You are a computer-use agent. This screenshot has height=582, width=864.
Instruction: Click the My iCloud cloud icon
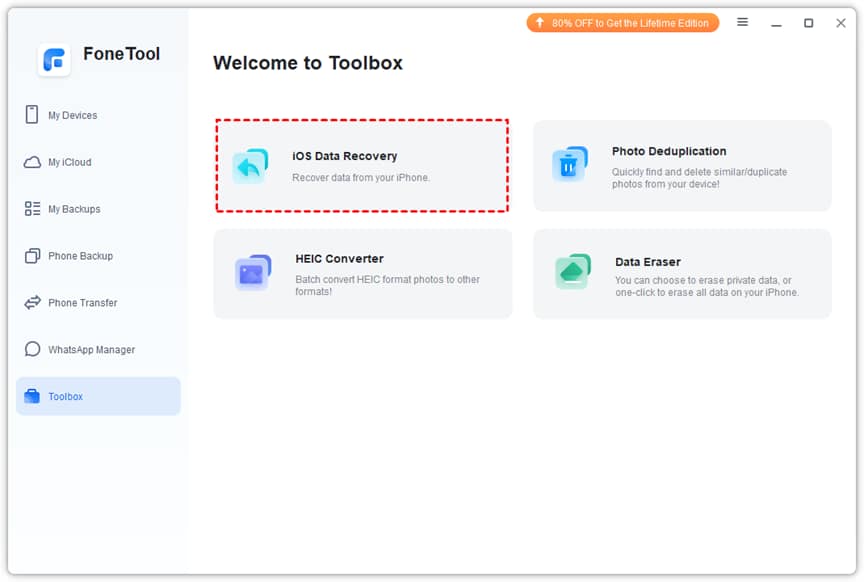[32, 162]
